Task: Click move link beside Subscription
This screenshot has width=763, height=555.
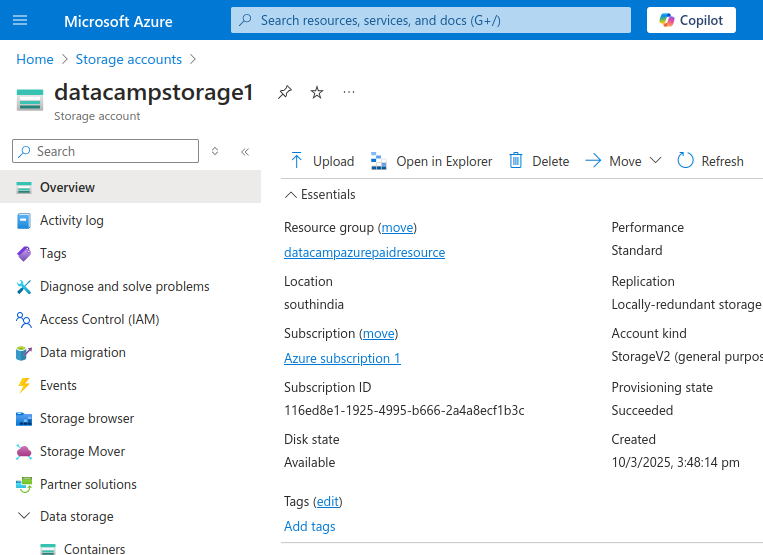Action: 379,334
